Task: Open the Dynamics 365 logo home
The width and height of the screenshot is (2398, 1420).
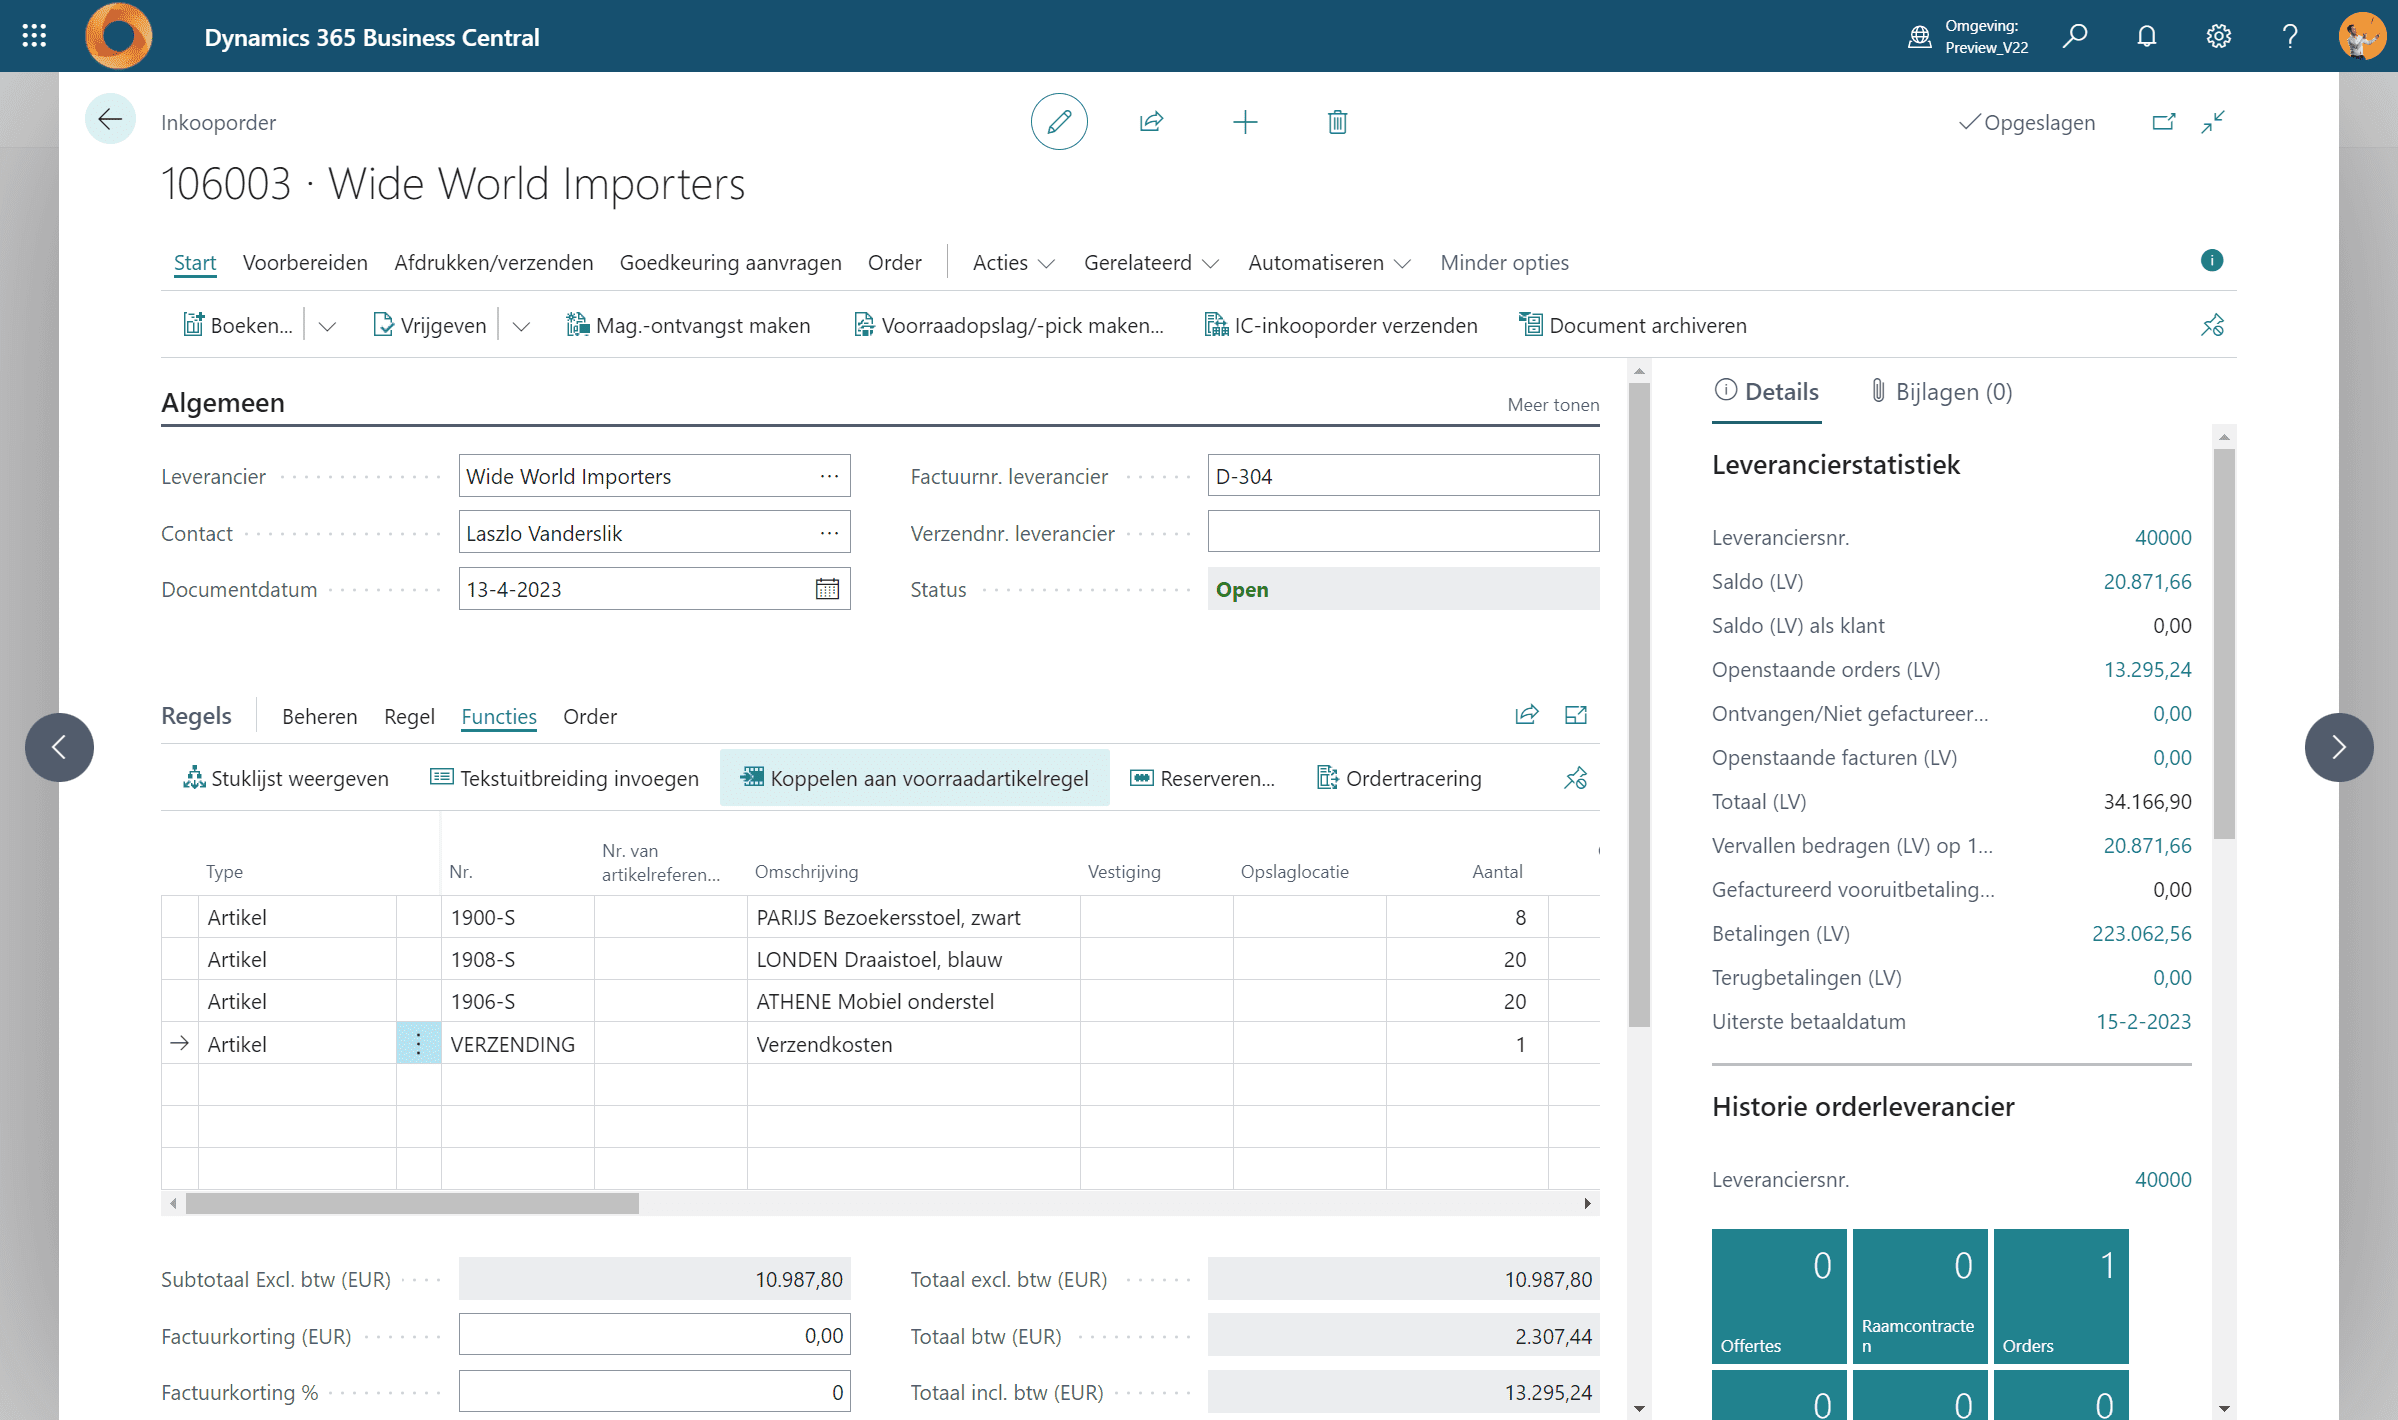Action: 118,36
